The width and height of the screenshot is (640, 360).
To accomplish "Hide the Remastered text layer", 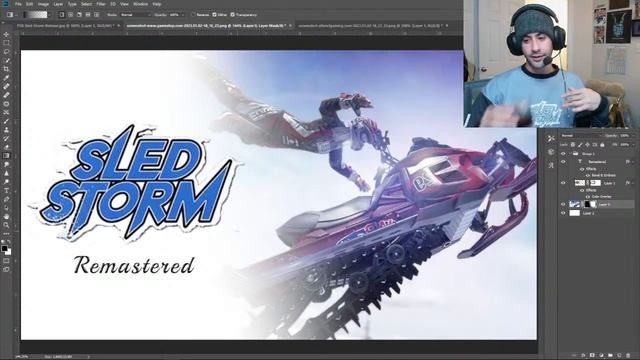I will coord(563,162).
